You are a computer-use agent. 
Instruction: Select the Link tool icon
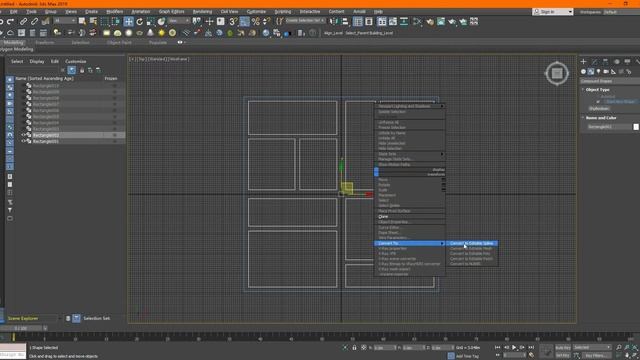tap(24, 21)
